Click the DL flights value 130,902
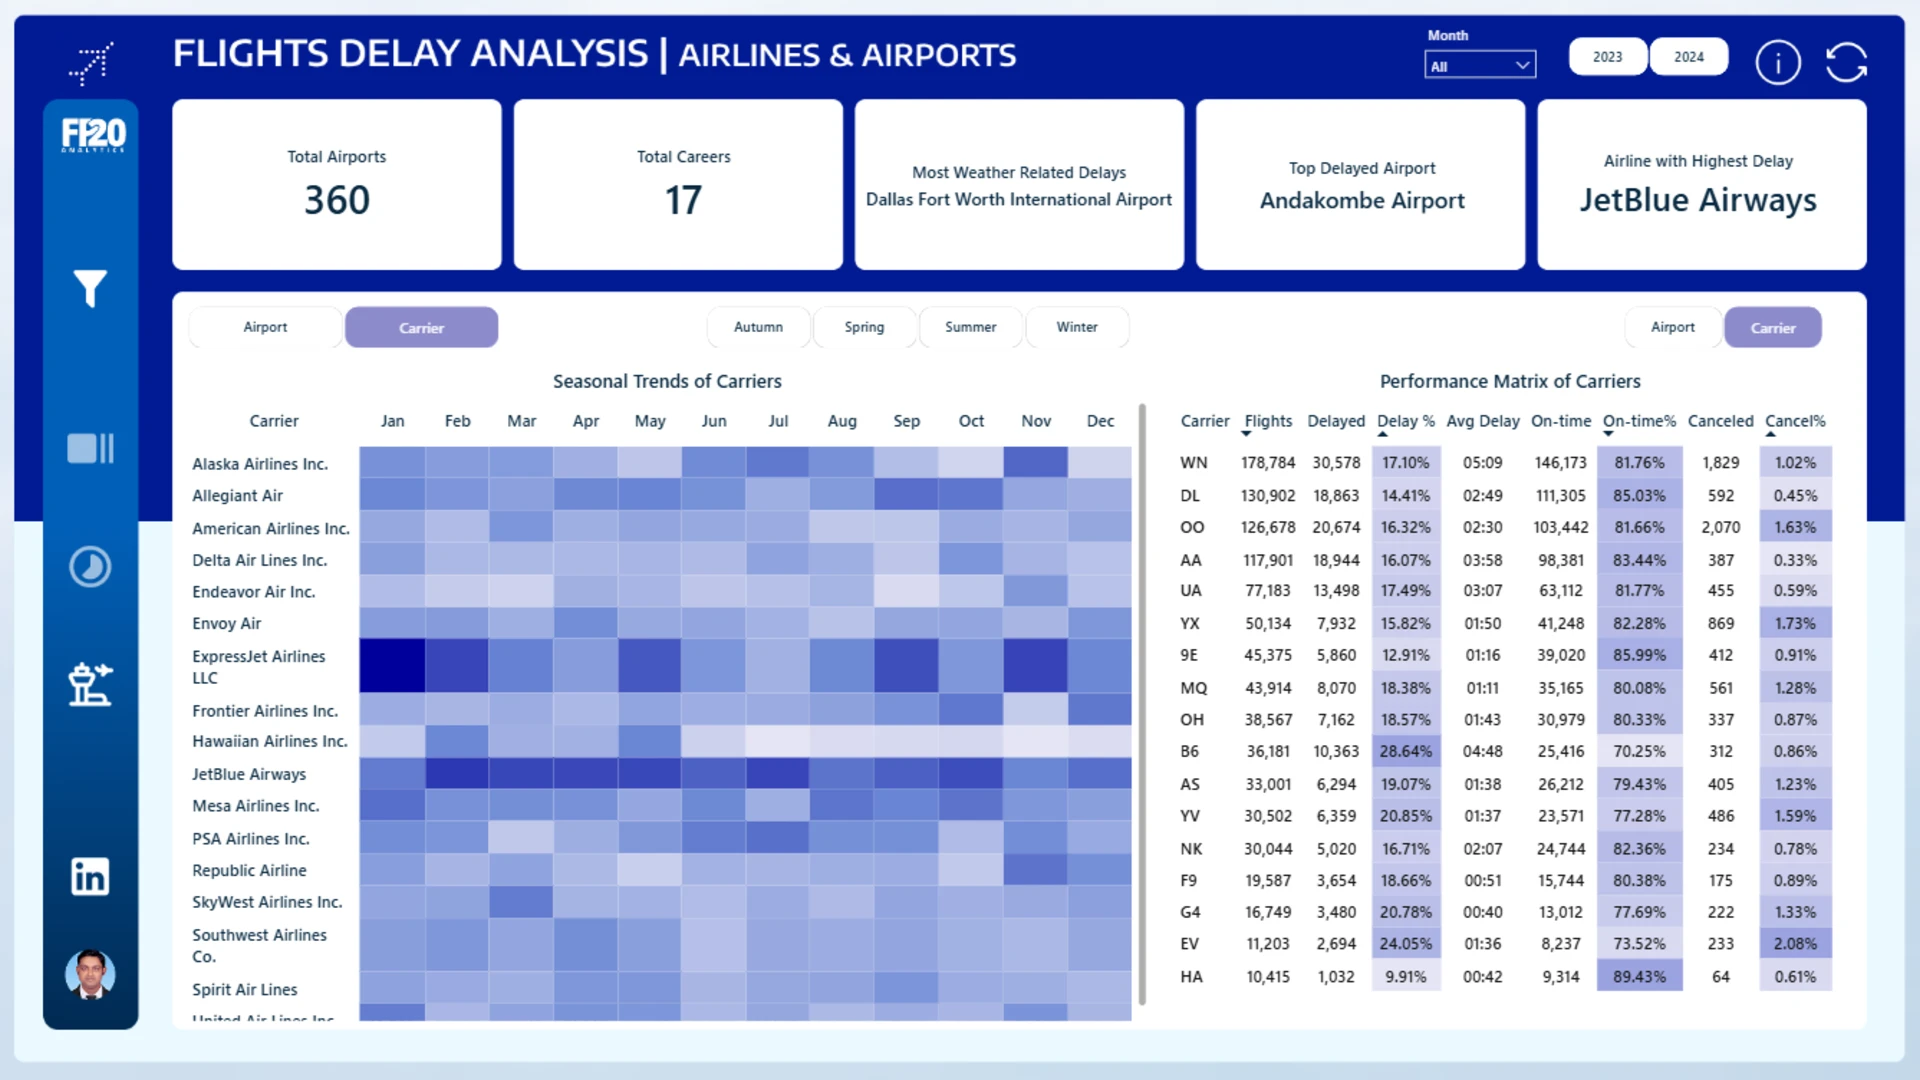The image size is (1920, 1080). [x=1268, y=495]
